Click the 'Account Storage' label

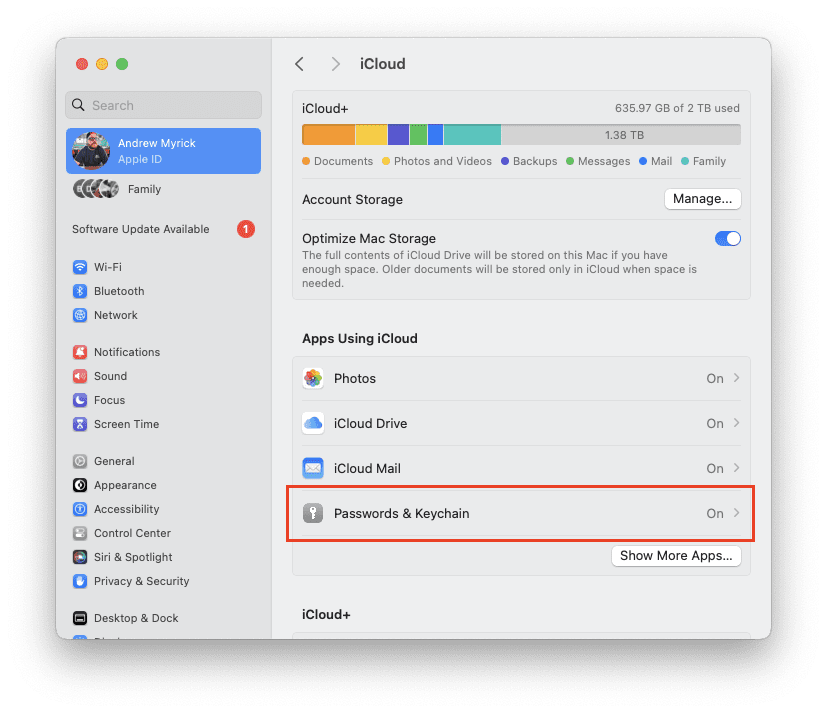tap(352, 199)
